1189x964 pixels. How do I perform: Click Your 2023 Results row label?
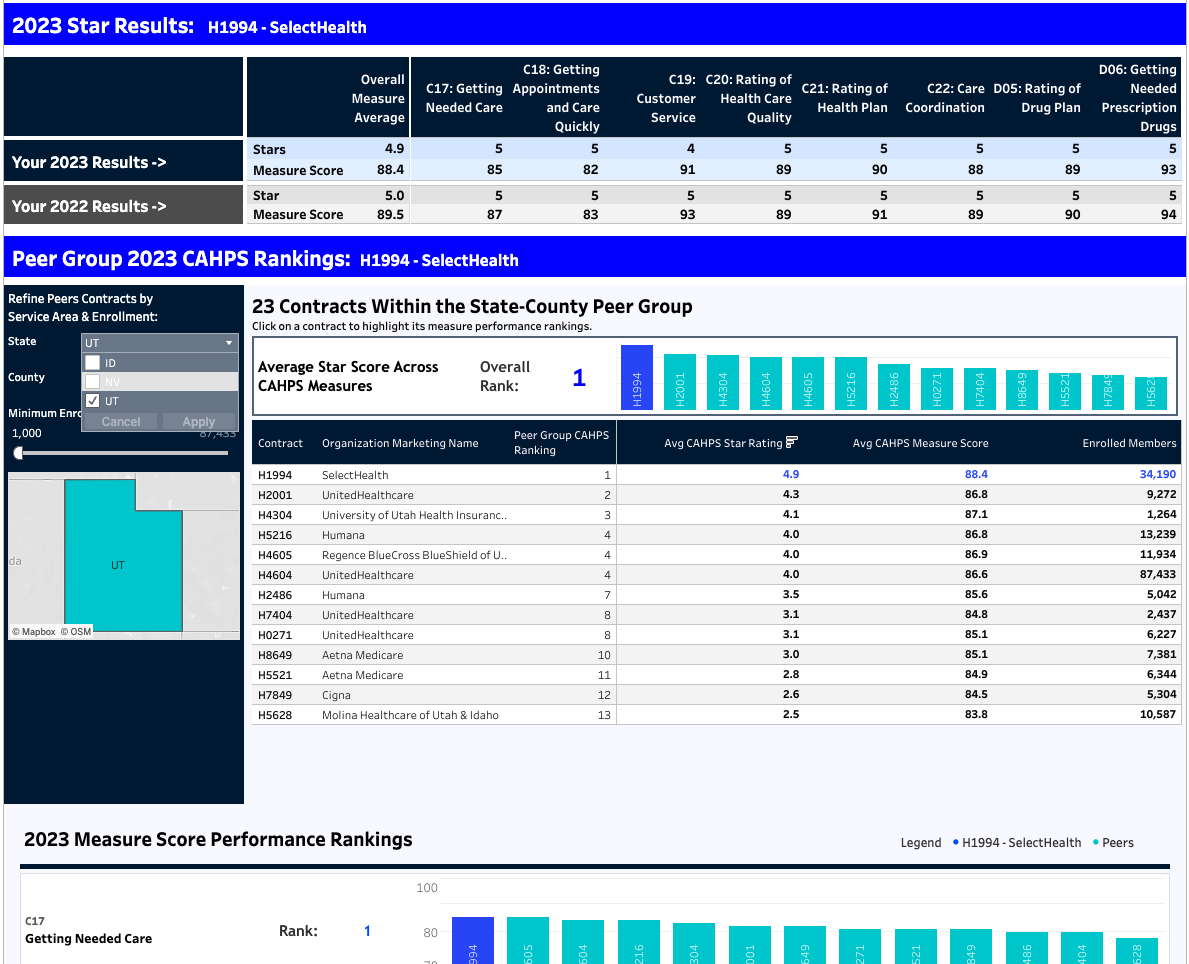(x=89, y=162)
